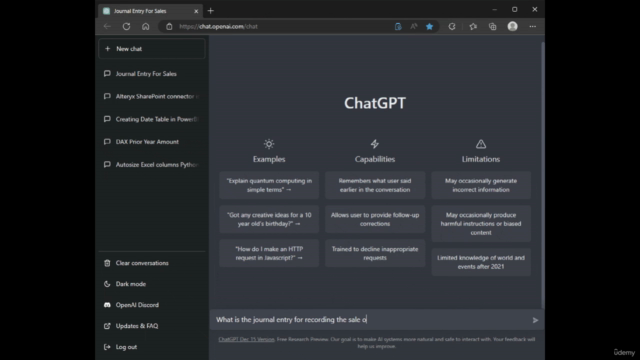Open the Read aloud icon
The image size is (640, 360).
coord(413,27)
